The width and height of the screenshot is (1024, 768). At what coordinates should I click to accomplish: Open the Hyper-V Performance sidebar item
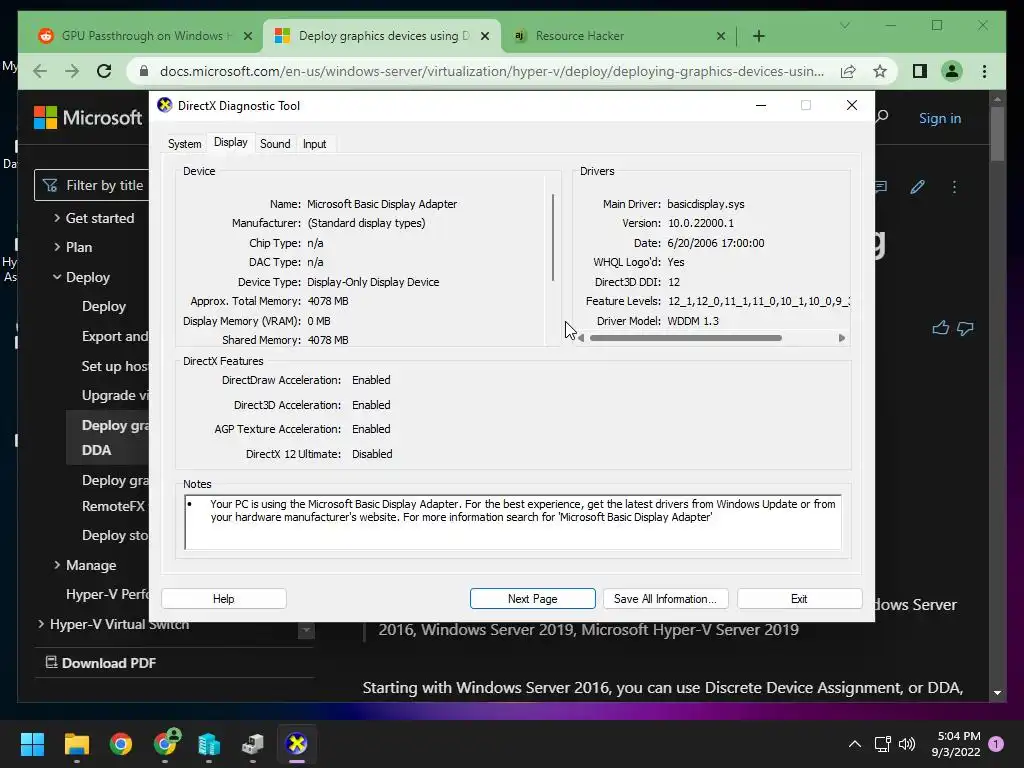coord(107,594)
